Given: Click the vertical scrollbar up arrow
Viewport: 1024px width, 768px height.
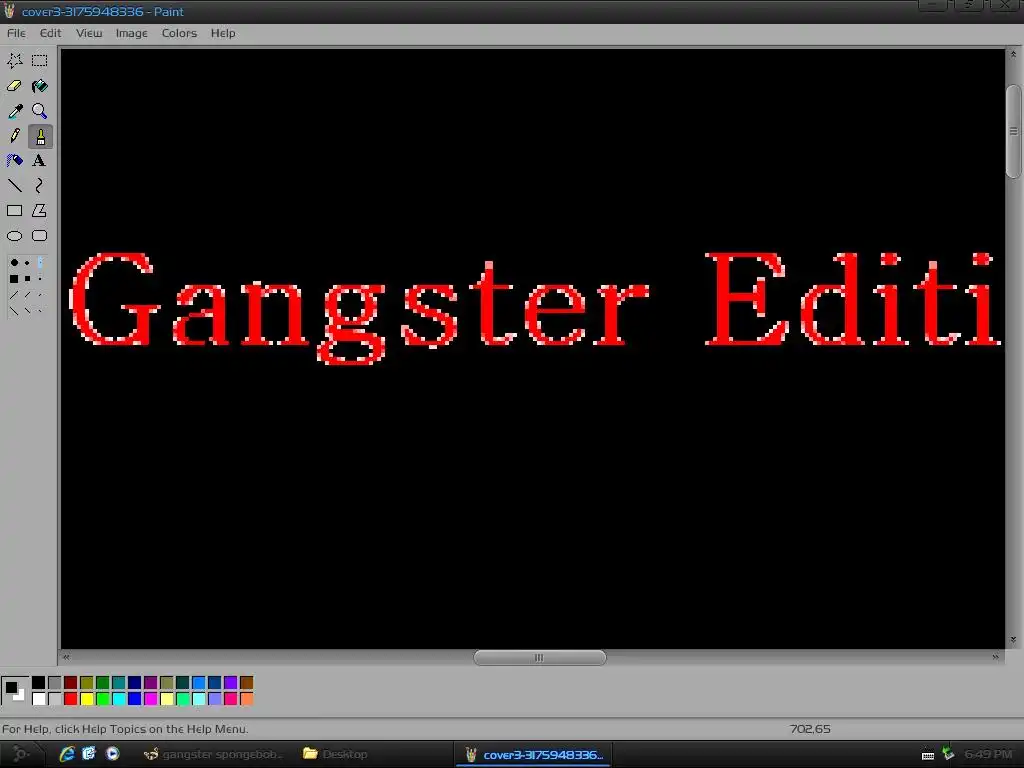Looking at the screenshot, I should tap(1014, 54).
